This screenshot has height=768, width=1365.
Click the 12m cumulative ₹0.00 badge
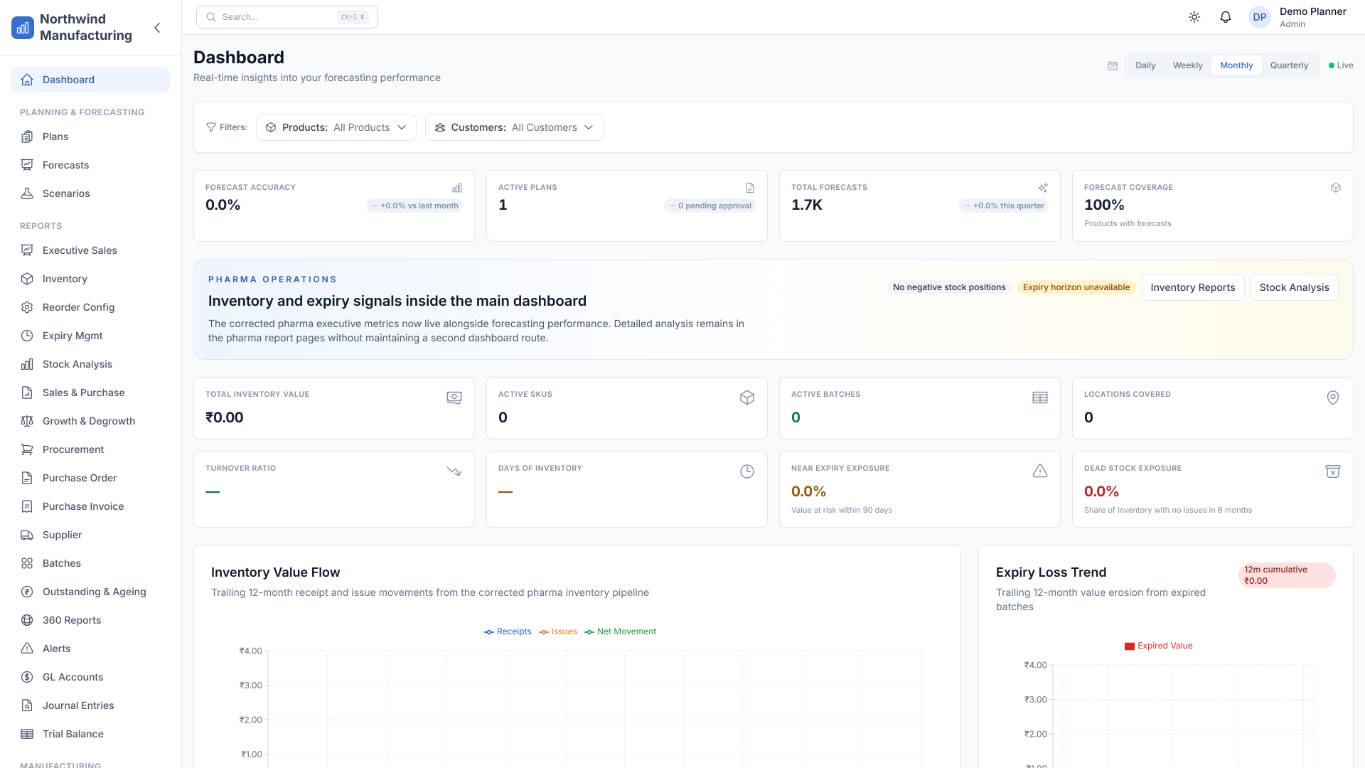[x=1287, y=575]
